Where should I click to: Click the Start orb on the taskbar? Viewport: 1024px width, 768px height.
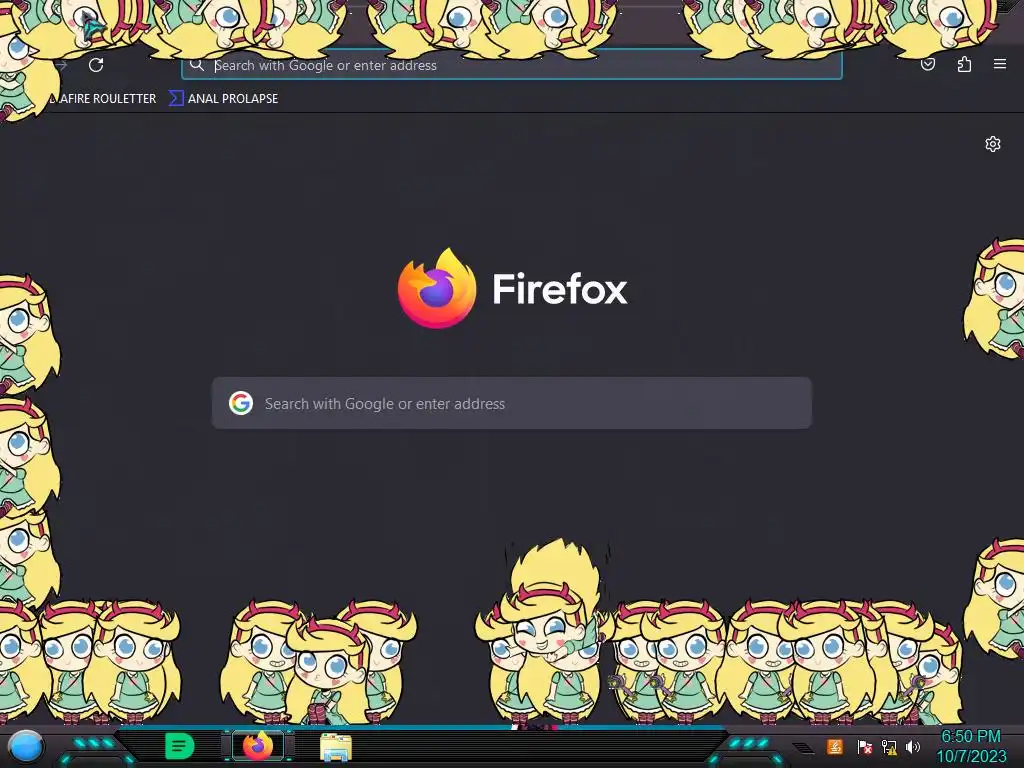click(x=25, y=746)
